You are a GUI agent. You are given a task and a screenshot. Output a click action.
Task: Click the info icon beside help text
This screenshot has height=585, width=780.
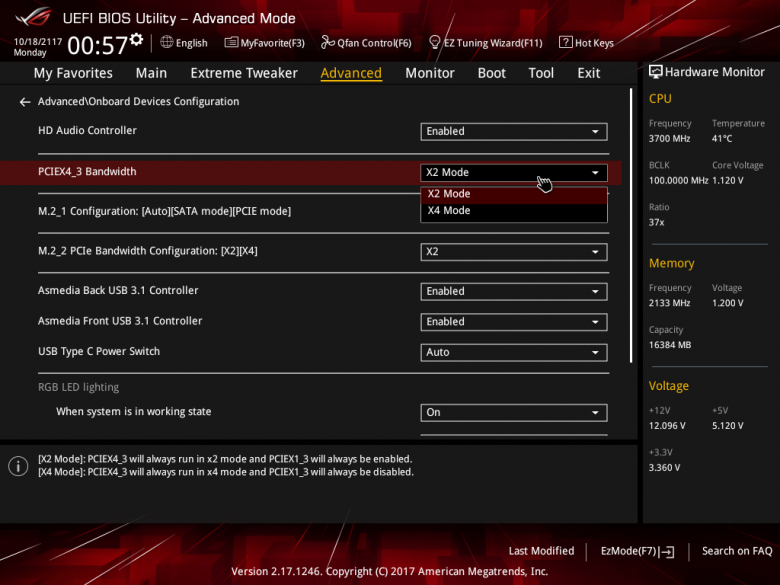[18, 466]
